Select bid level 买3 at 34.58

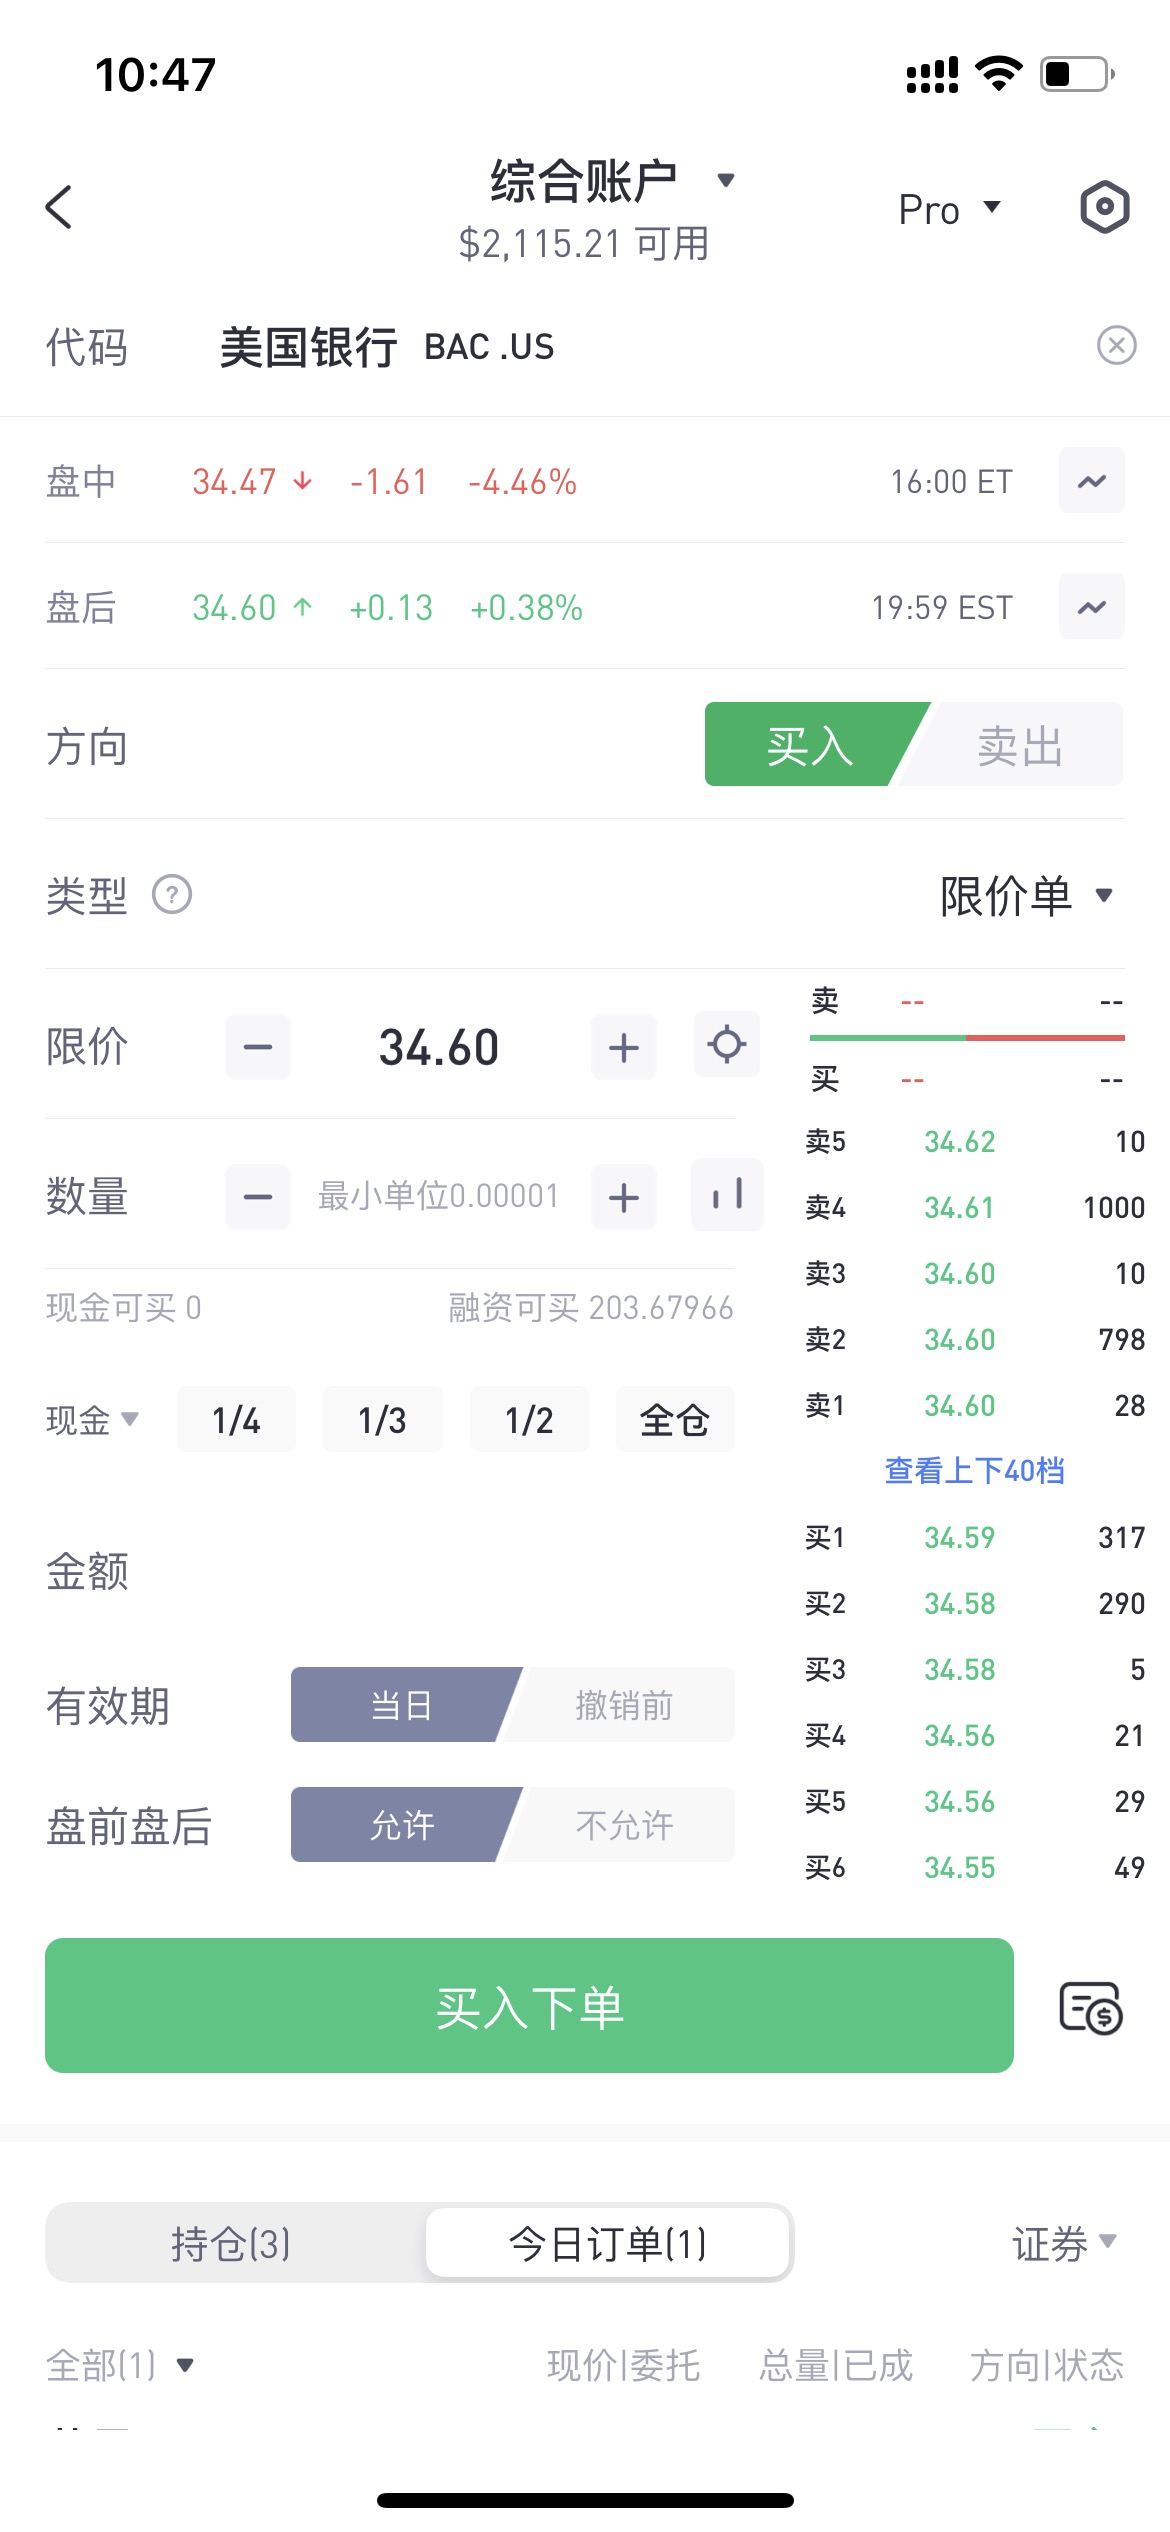(x=975, y=1669)
